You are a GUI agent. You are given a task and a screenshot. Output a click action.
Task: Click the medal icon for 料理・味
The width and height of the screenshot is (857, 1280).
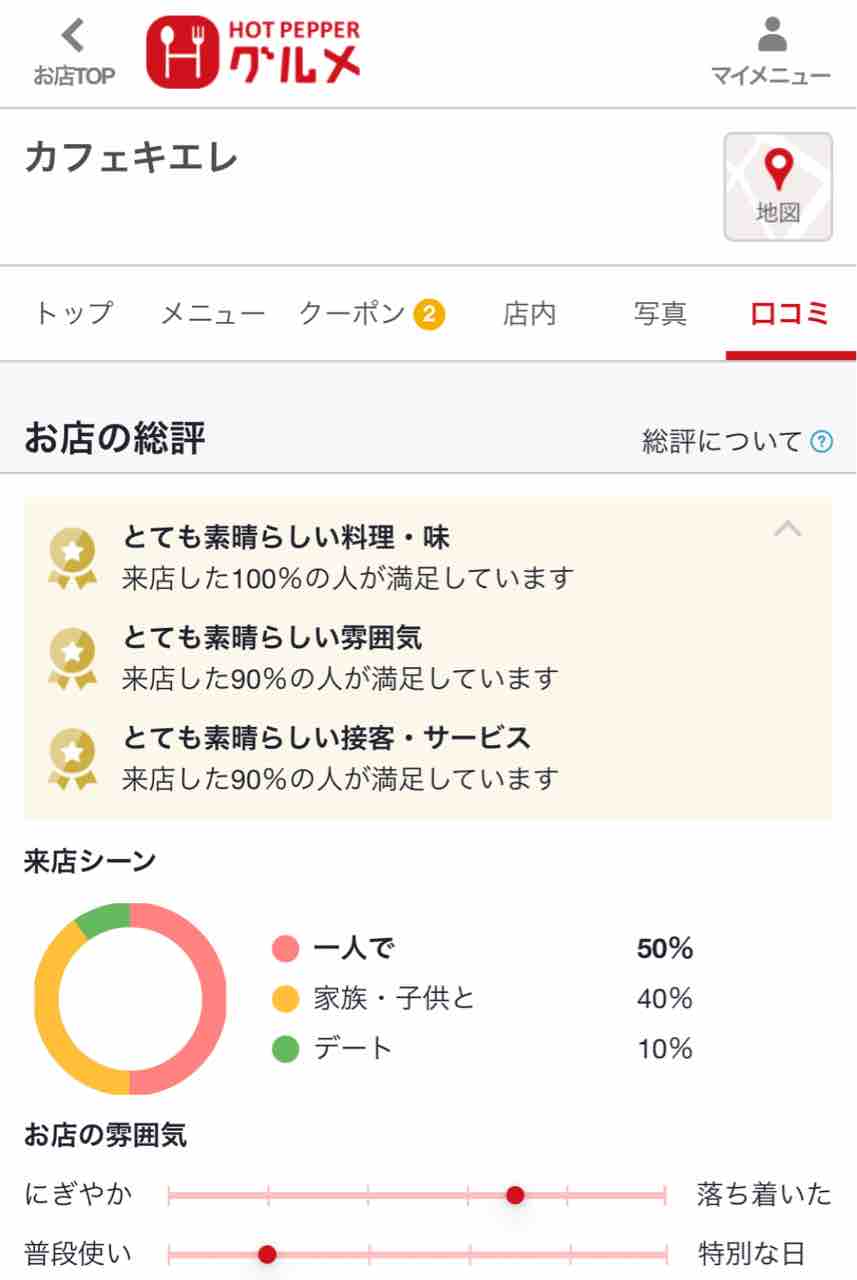(73, 558)
